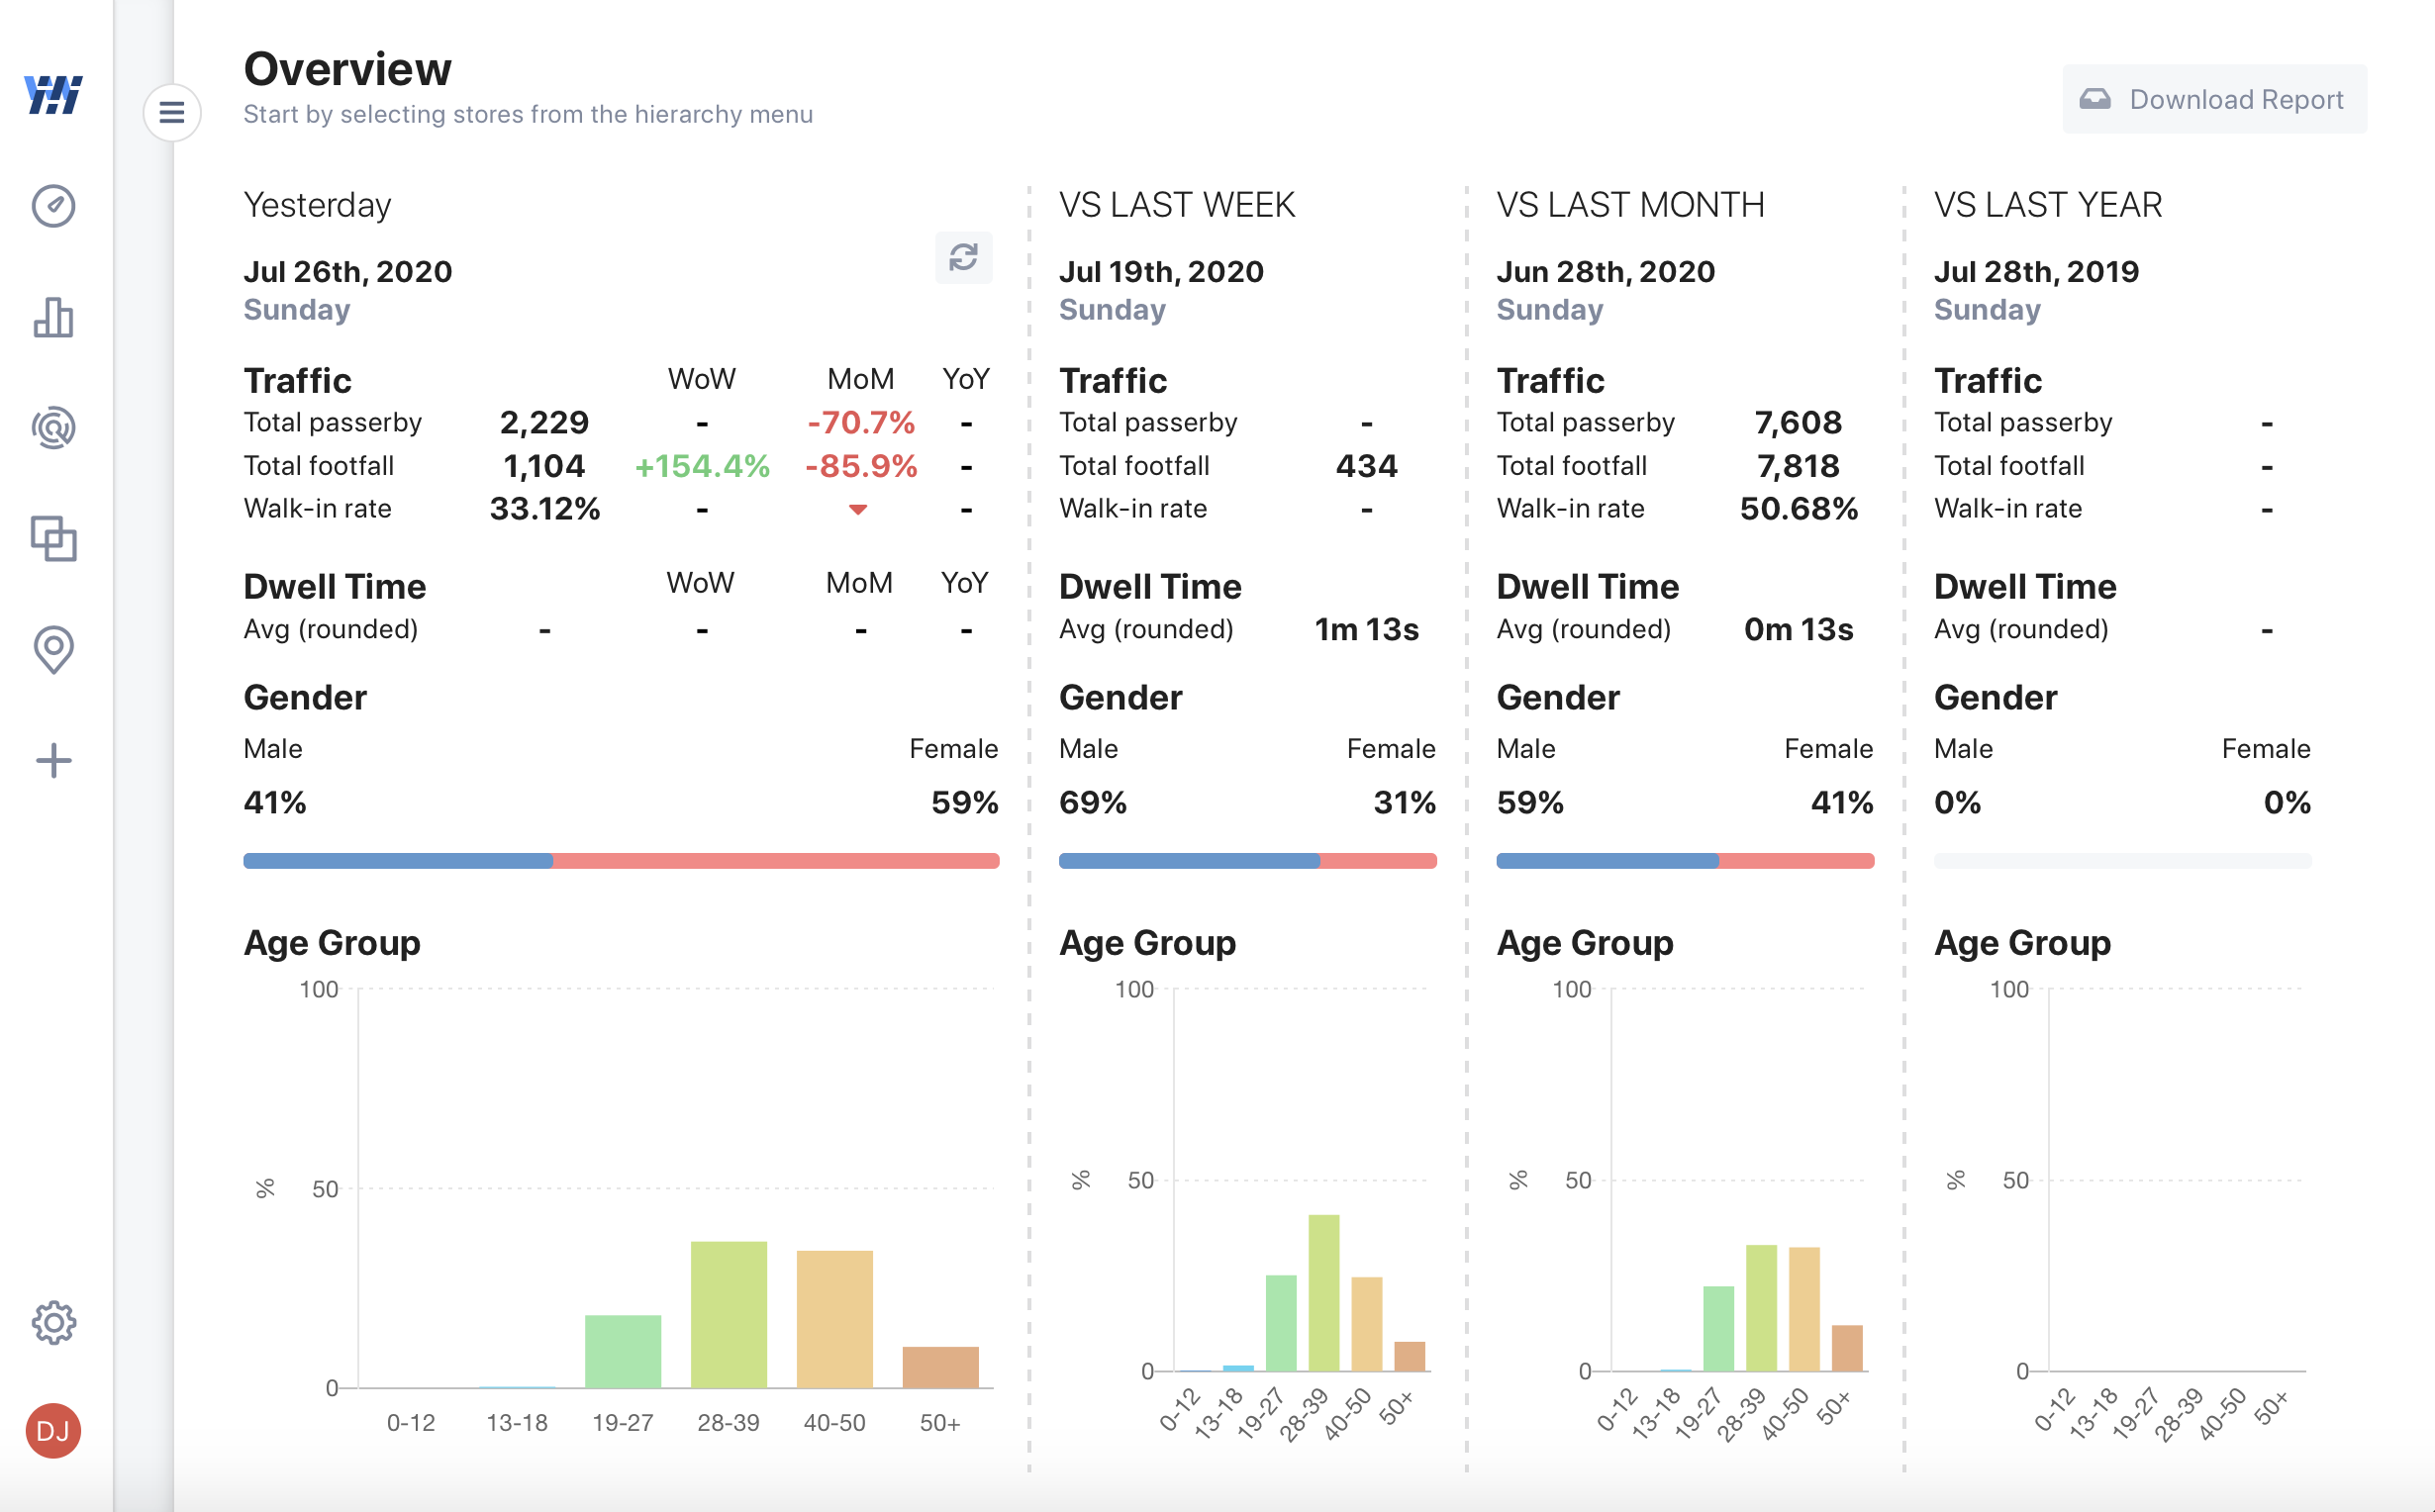Click the +154.4% WoW footfall value

coord(702,466)
